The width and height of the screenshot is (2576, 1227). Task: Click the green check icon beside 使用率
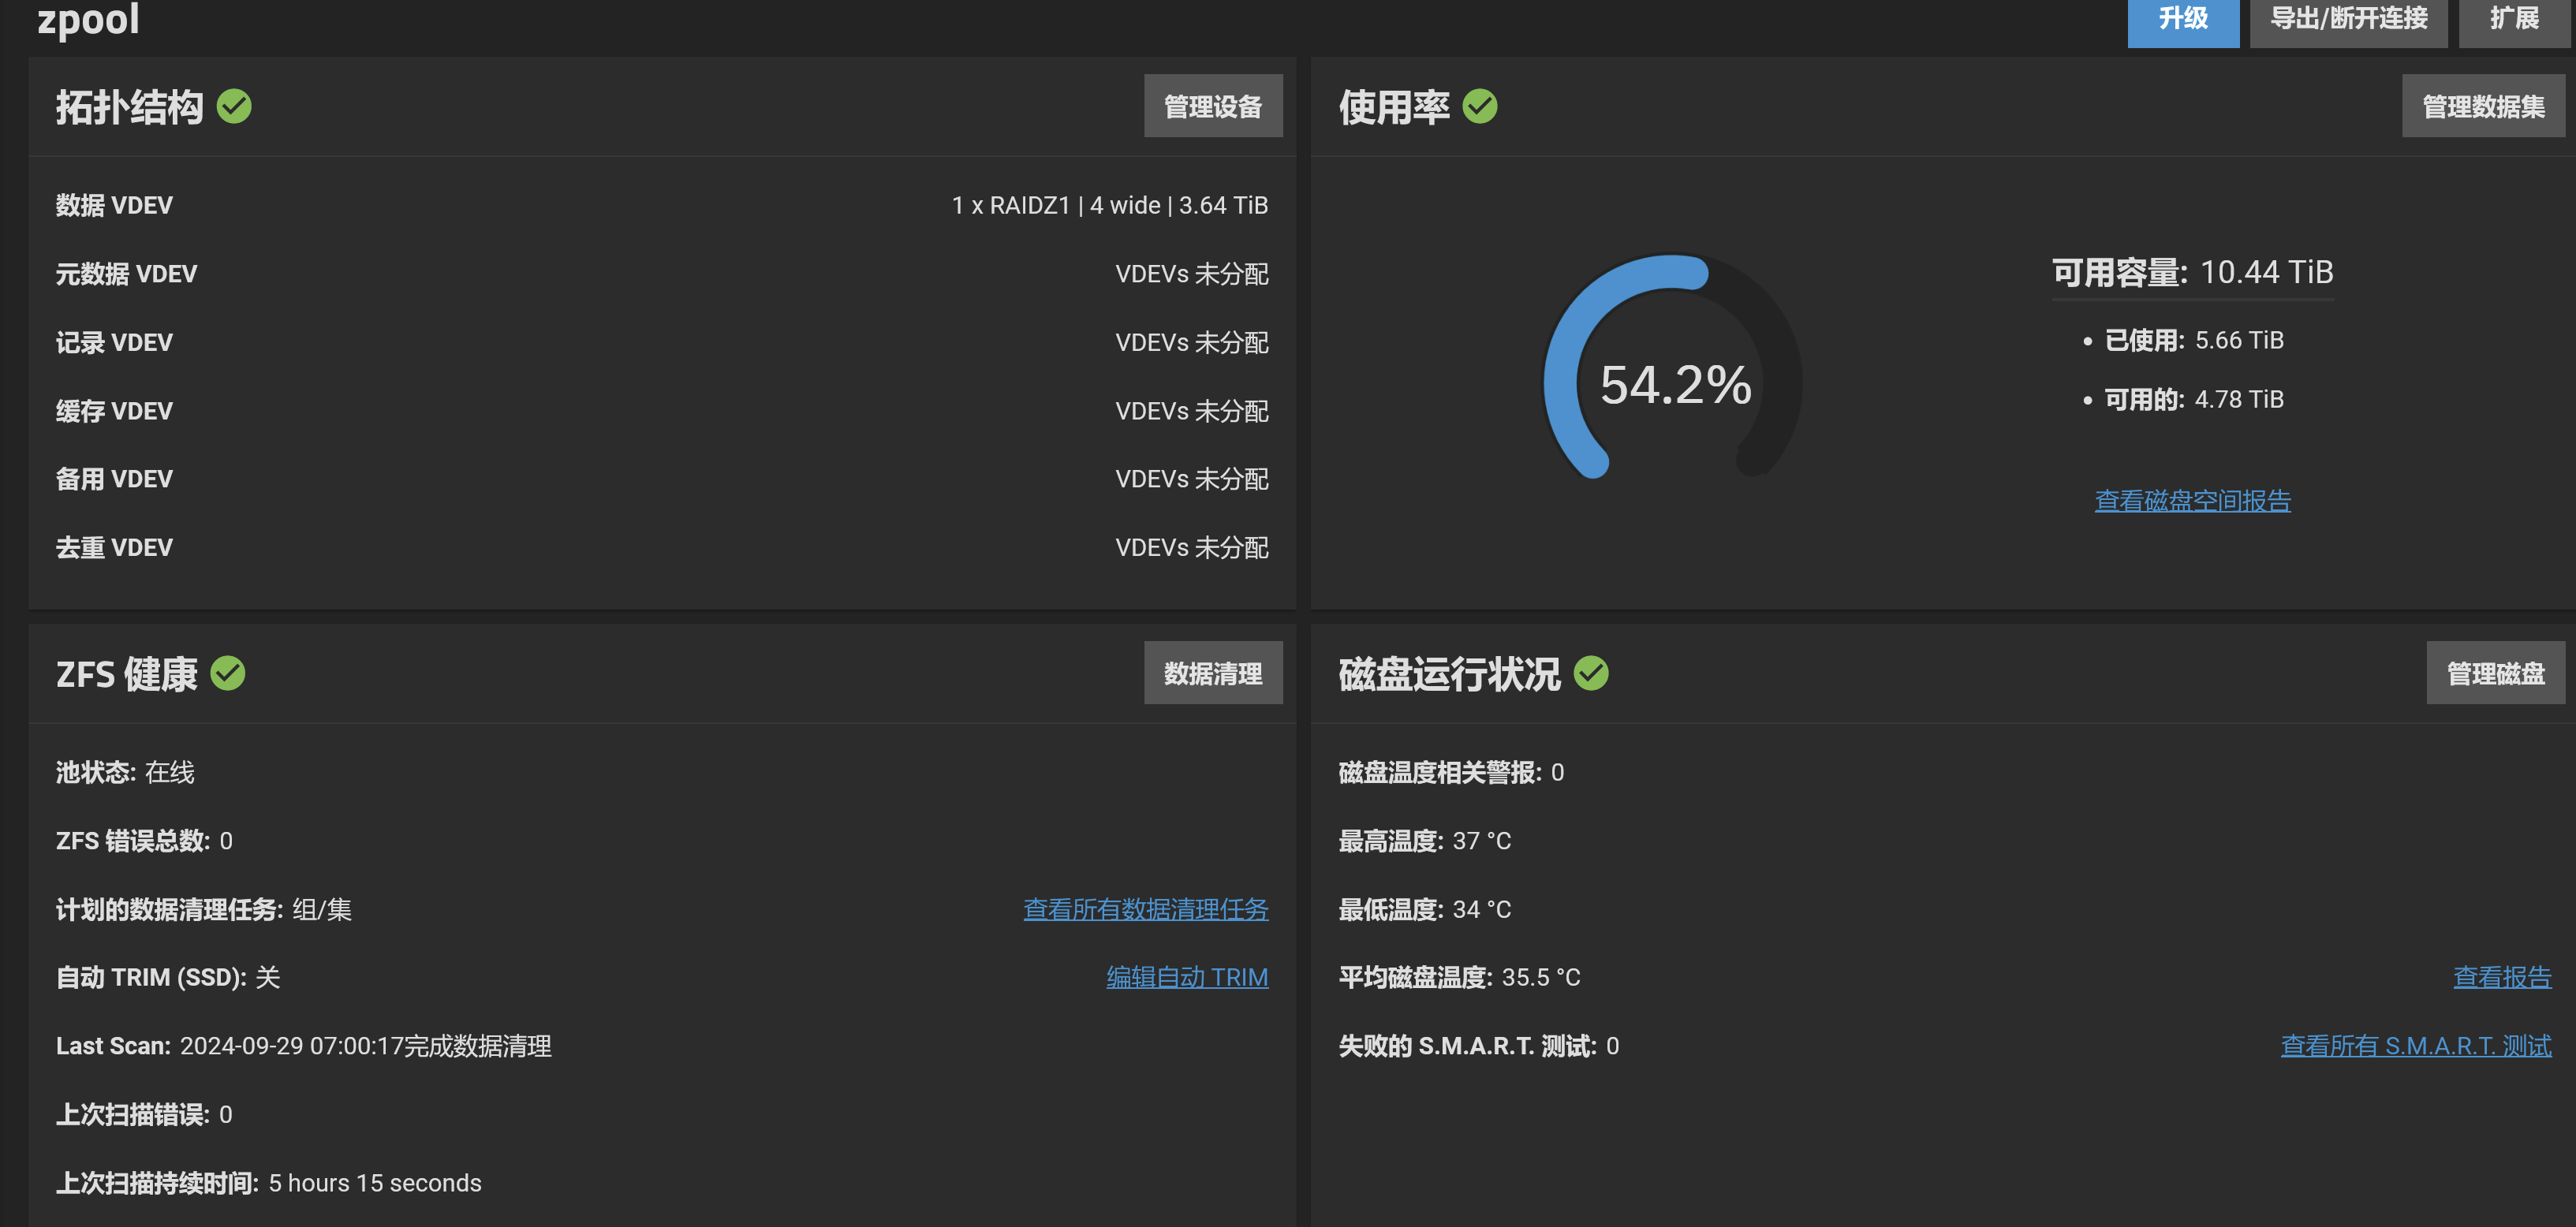coord(1480,106)
